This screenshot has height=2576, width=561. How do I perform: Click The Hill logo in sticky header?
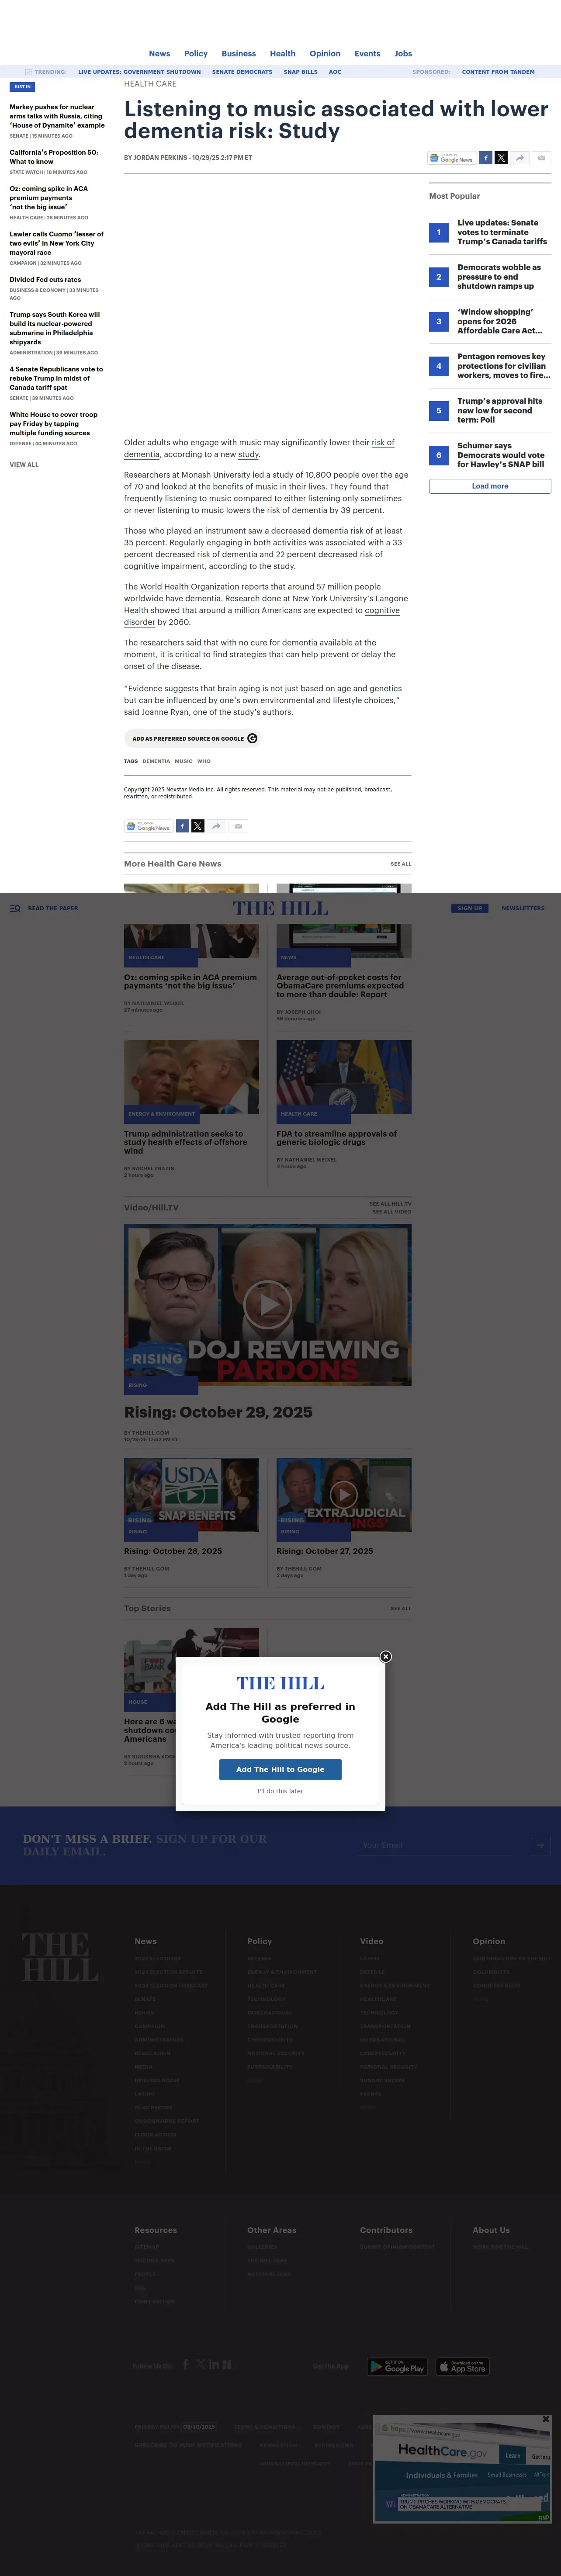tap(280, 908)
